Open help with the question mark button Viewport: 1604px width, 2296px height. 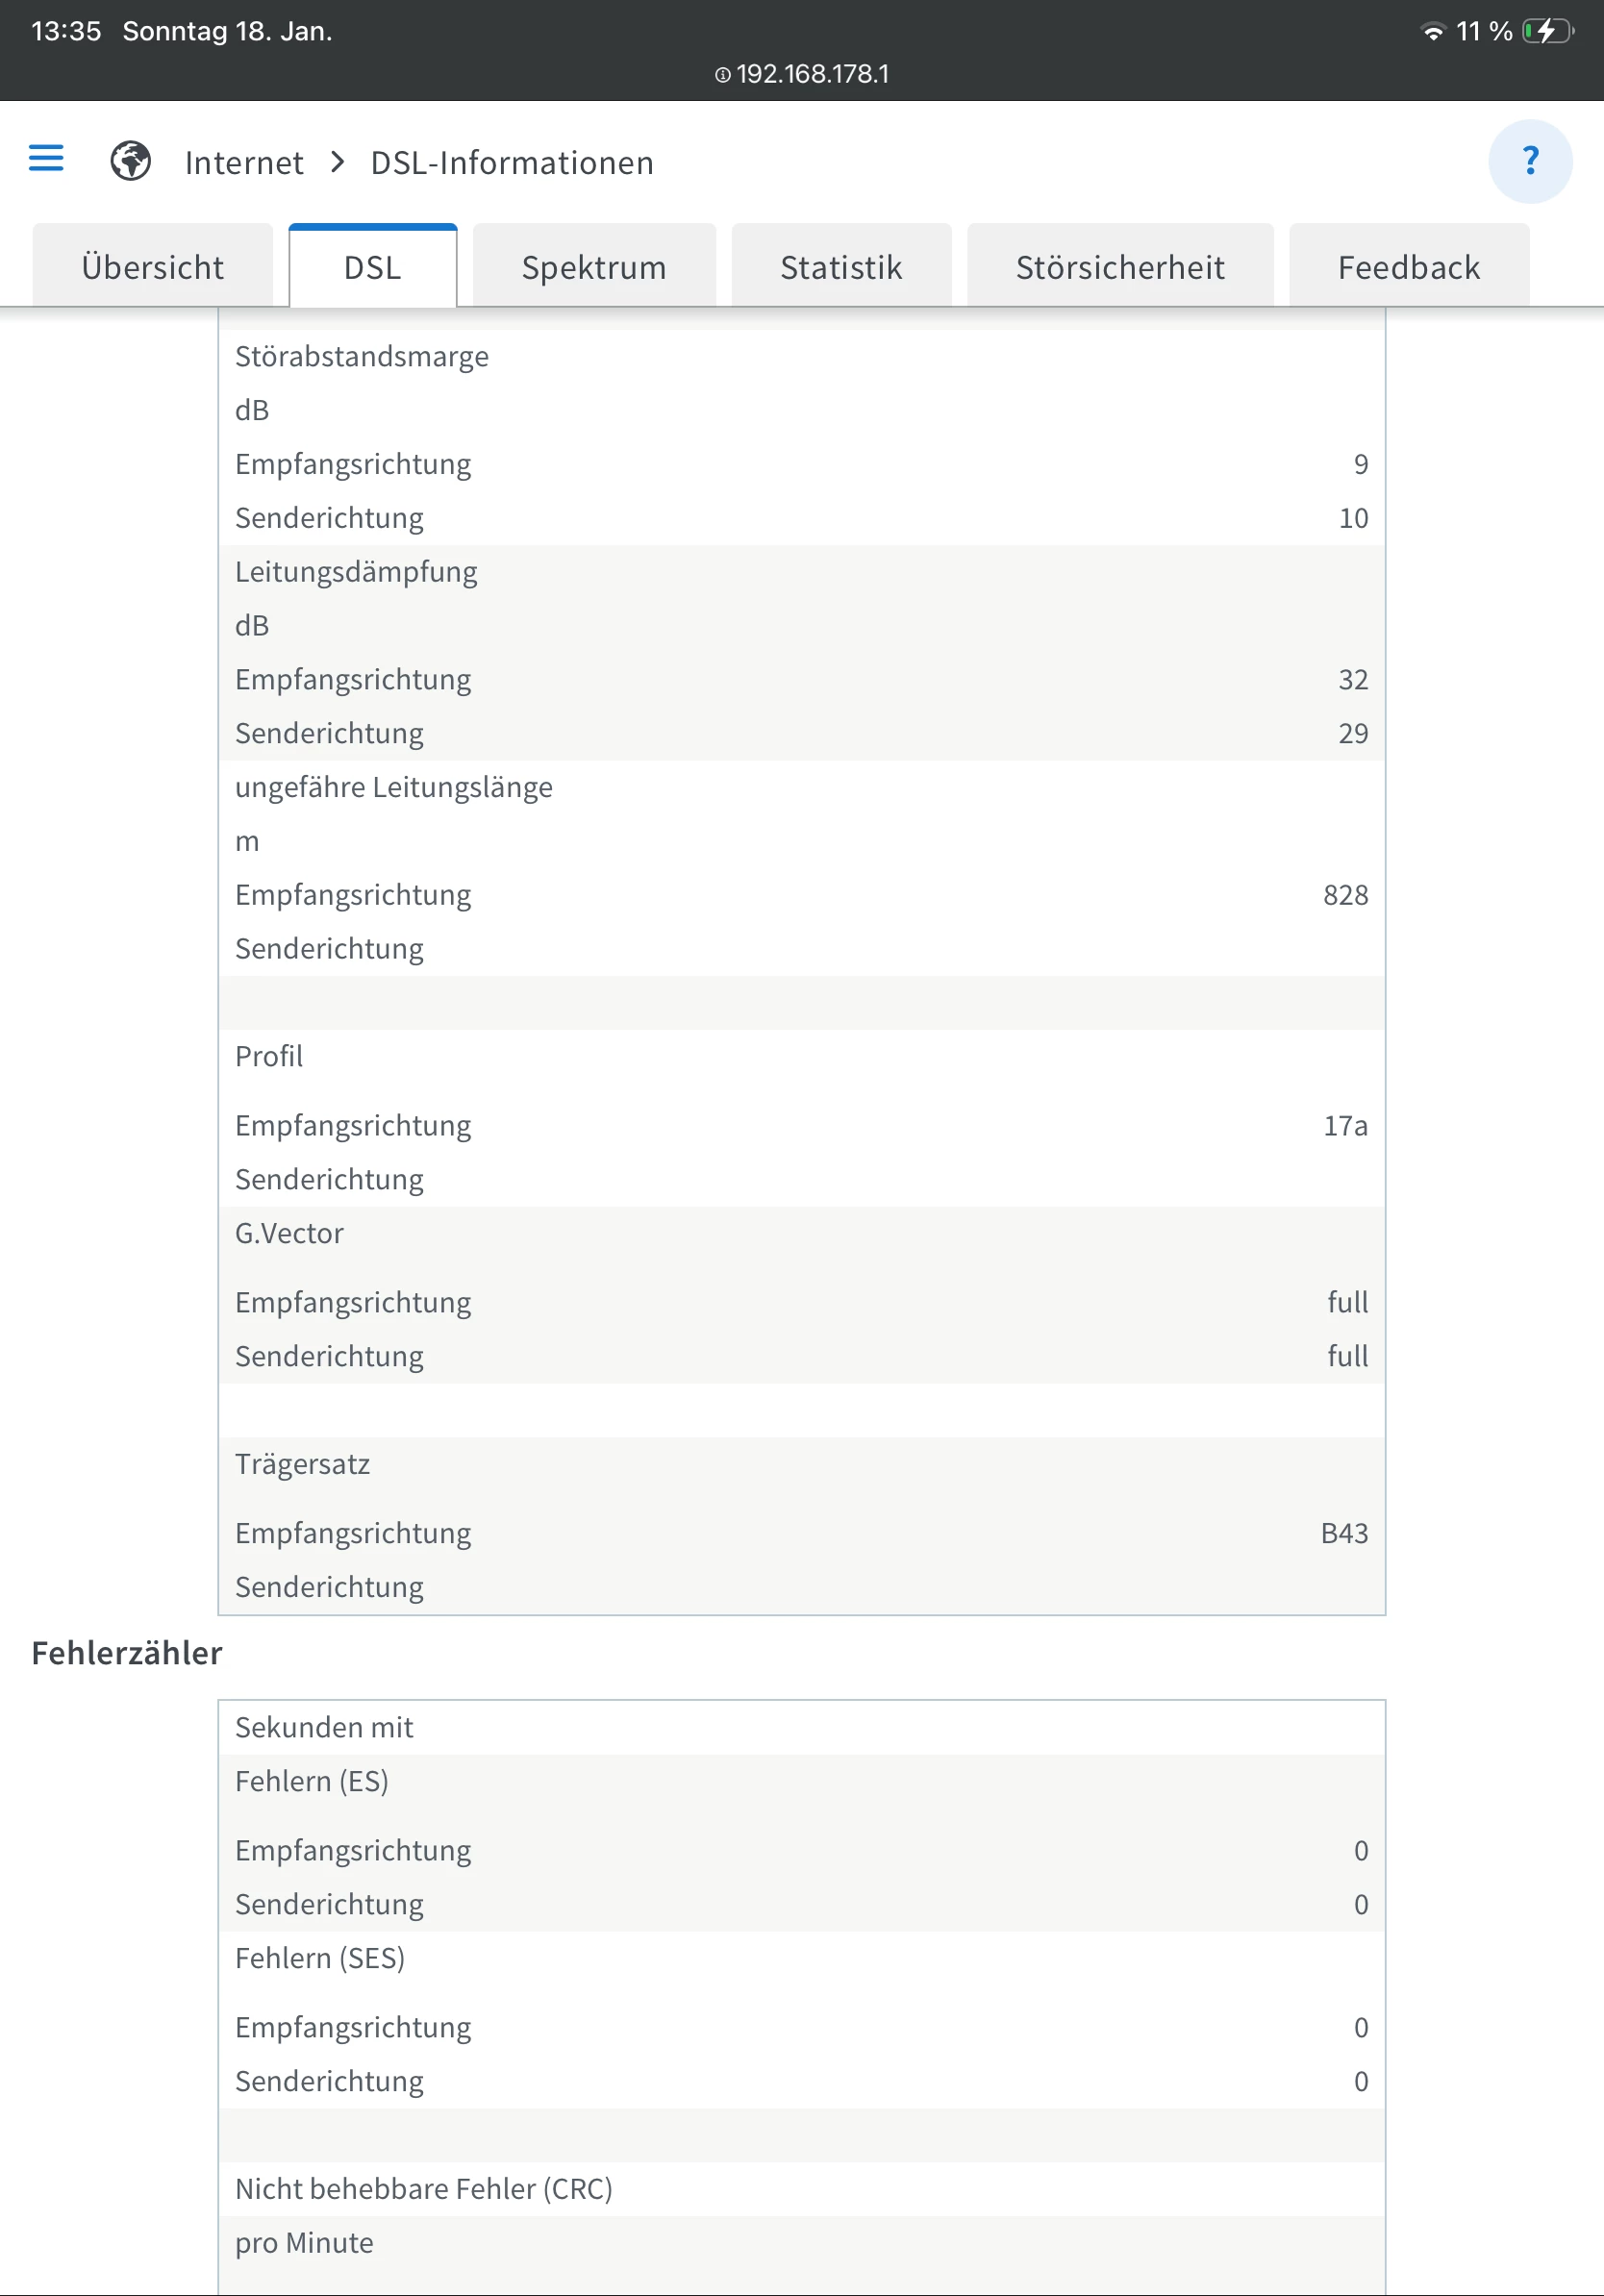coord(1529,161)
